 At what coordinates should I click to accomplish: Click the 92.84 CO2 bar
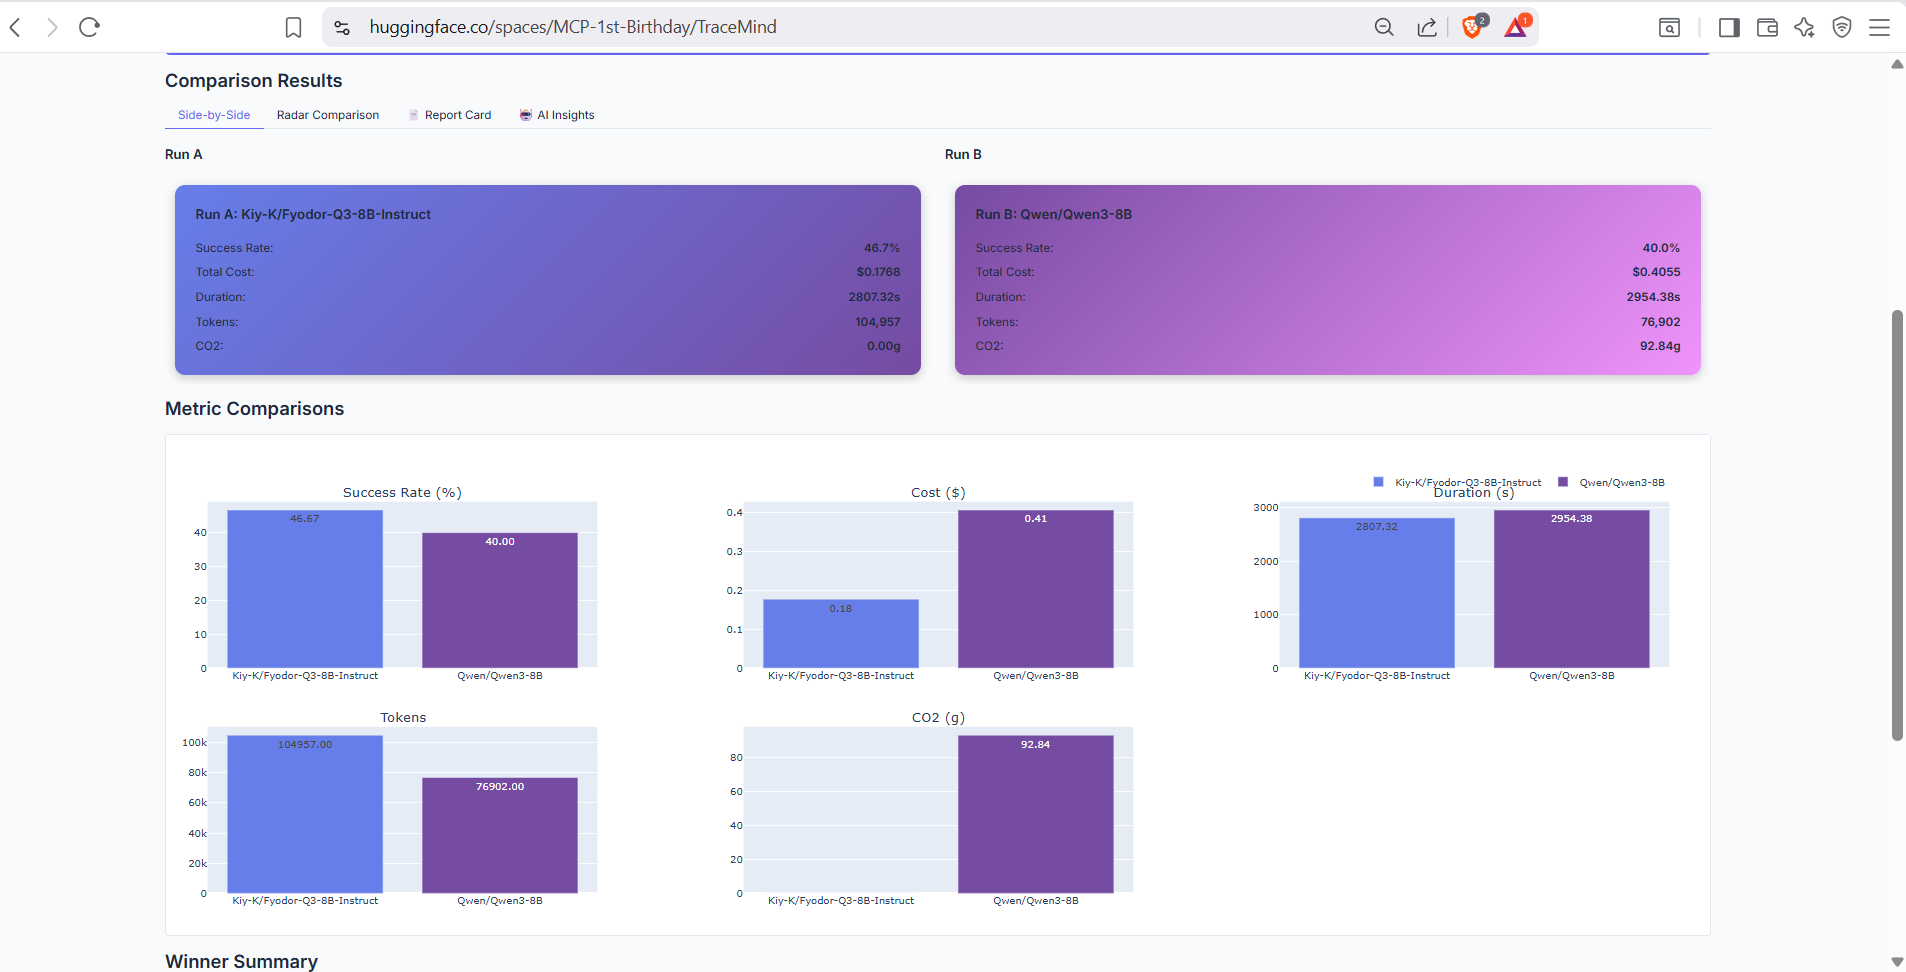1036,814
